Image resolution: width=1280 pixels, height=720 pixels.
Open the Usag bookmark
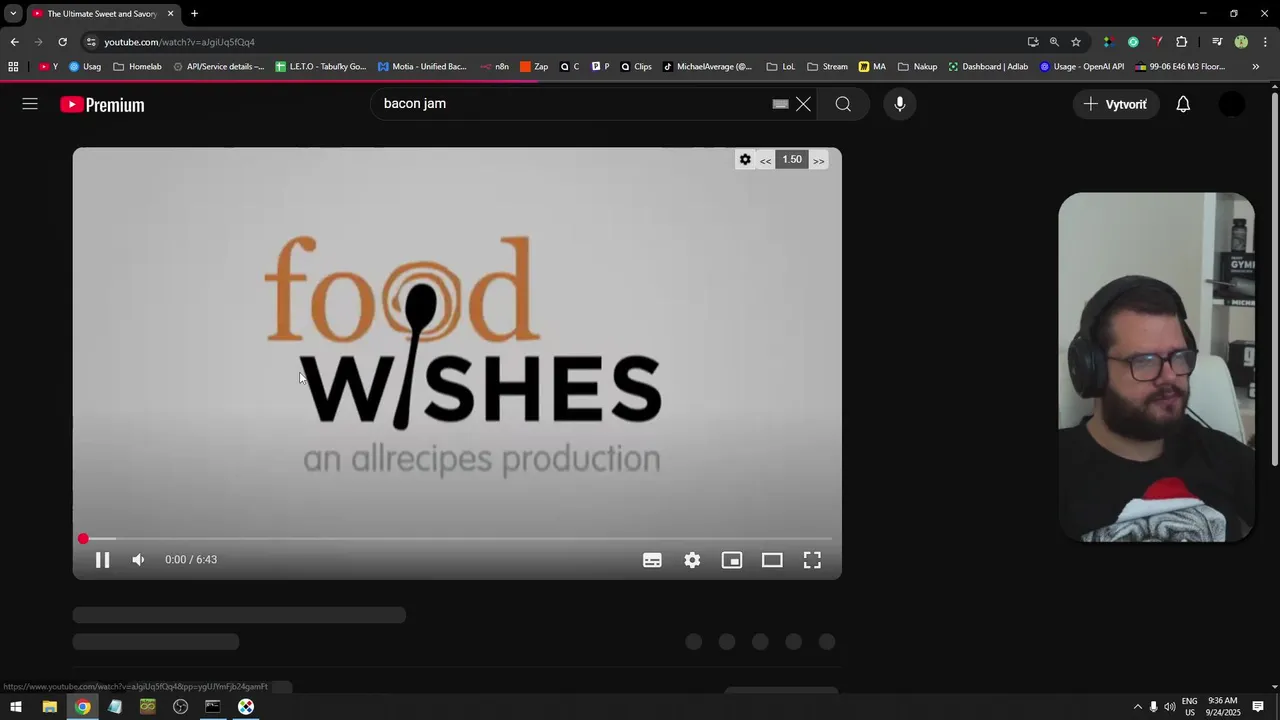coord(84,67)
